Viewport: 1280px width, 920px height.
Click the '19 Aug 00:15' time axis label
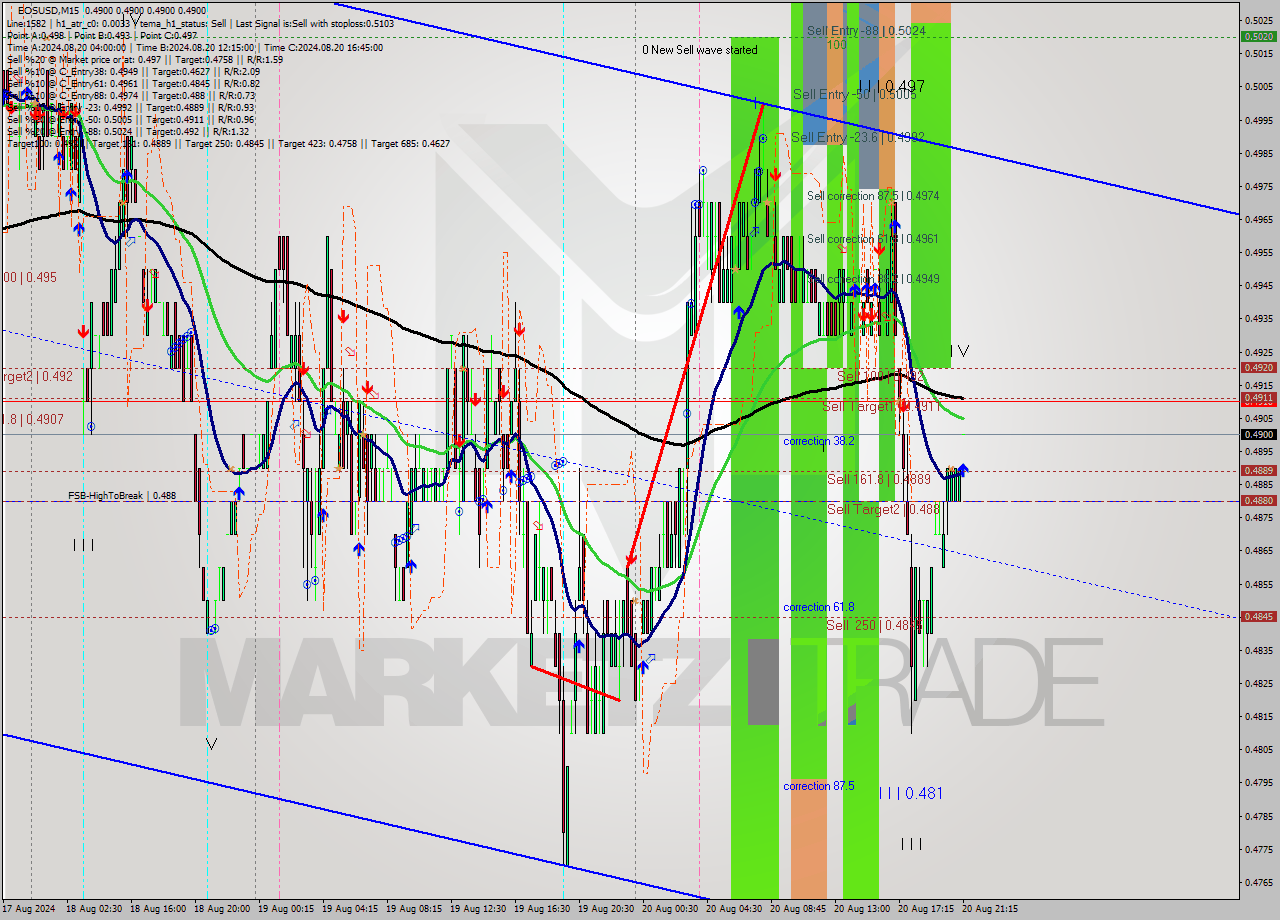(286, 909)
